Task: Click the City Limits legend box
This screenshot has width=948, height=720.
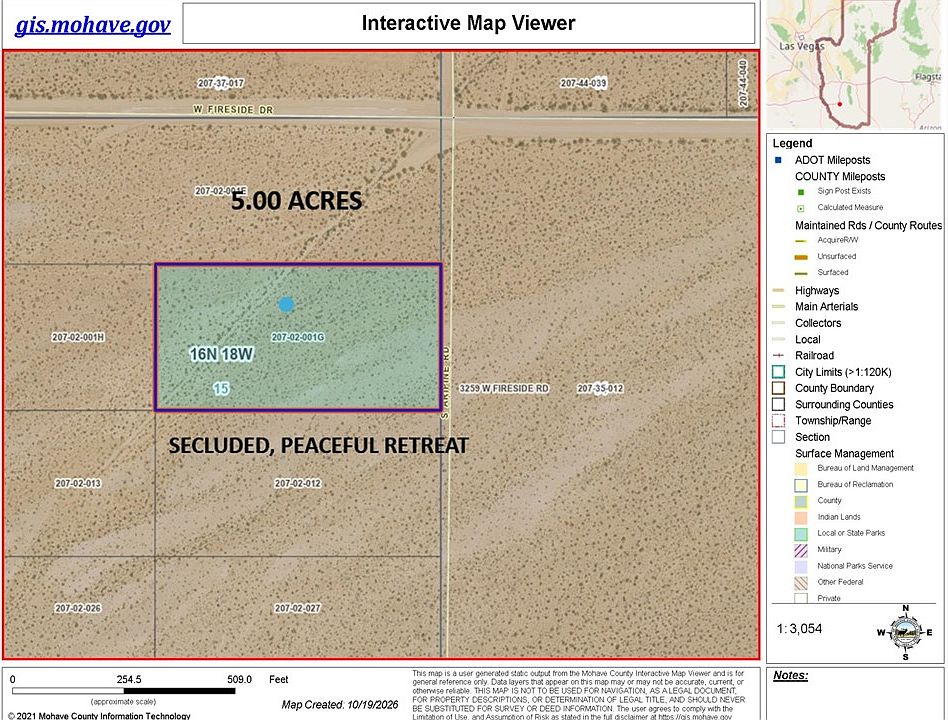Action: (779, 372)
